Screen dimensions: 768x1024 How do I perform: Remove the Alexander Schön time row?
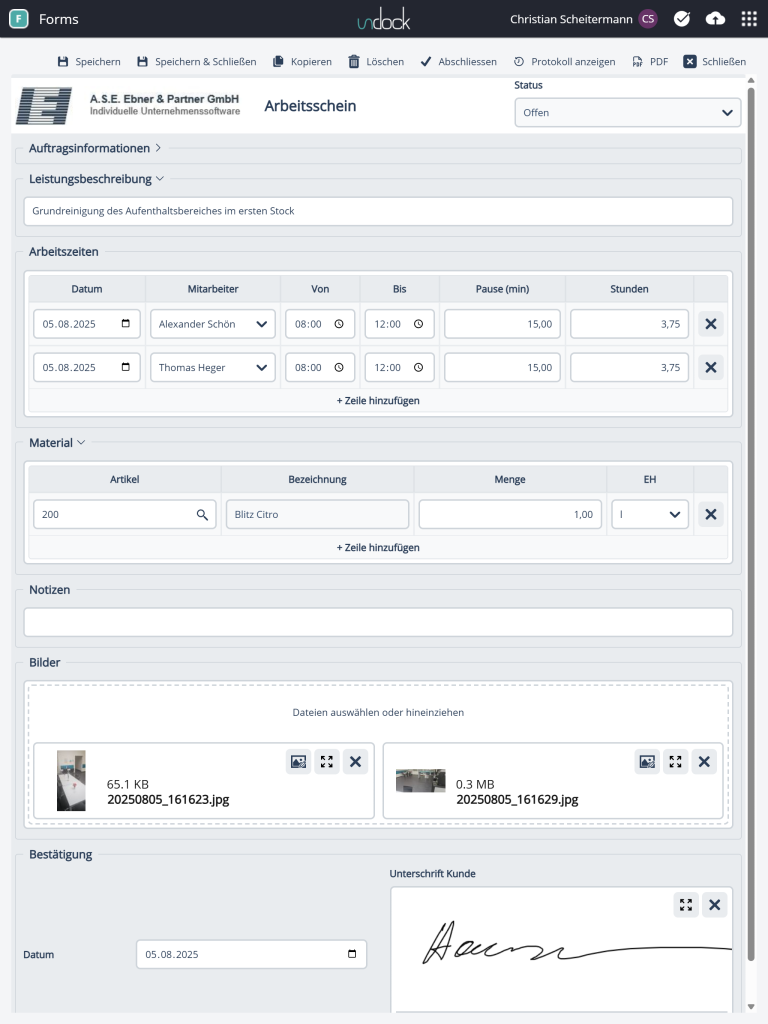point(711,325)
